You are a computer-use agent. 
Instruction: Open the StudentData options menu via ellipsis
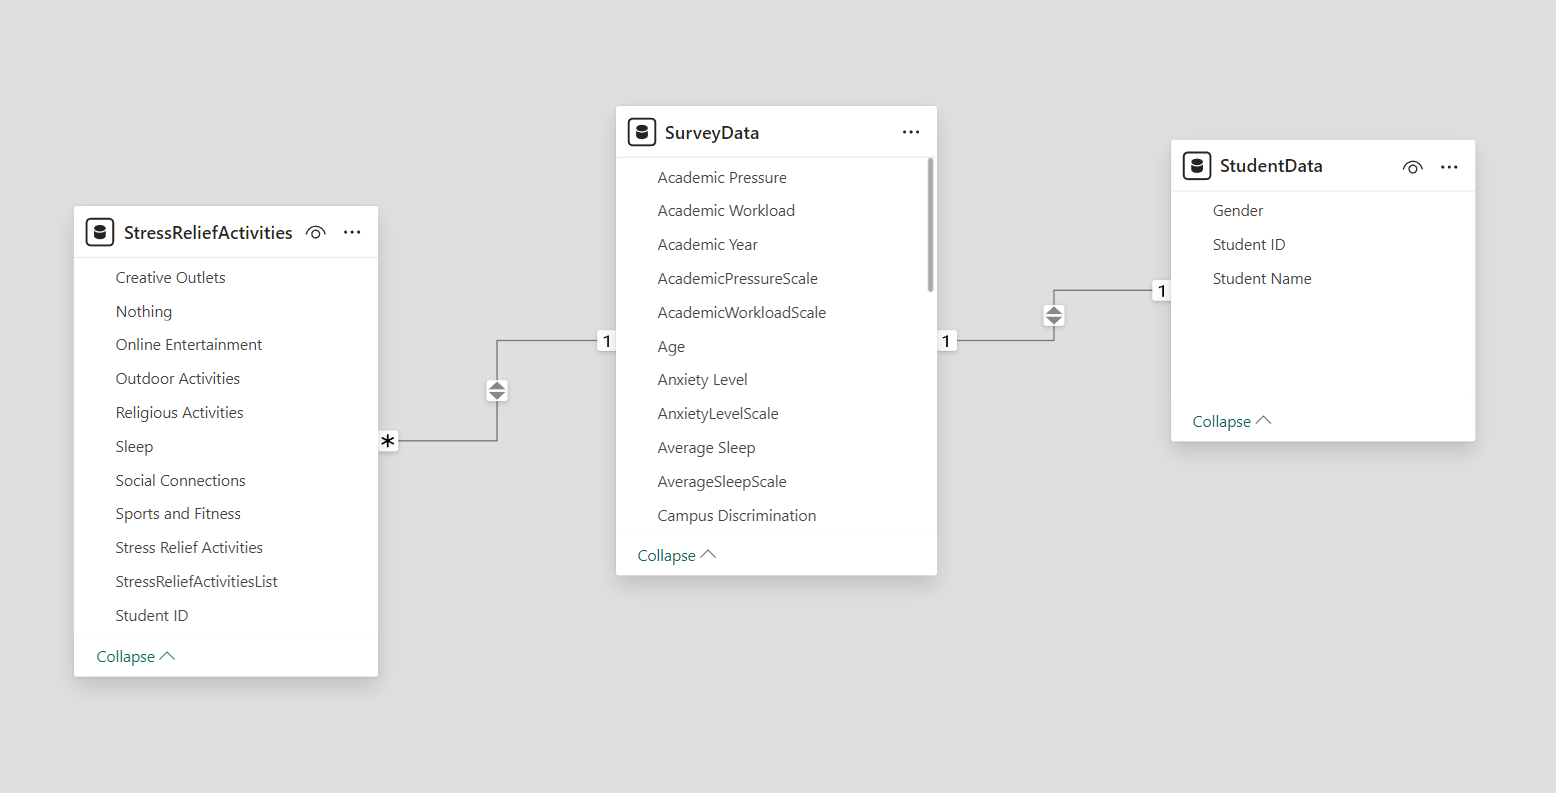1449,167
